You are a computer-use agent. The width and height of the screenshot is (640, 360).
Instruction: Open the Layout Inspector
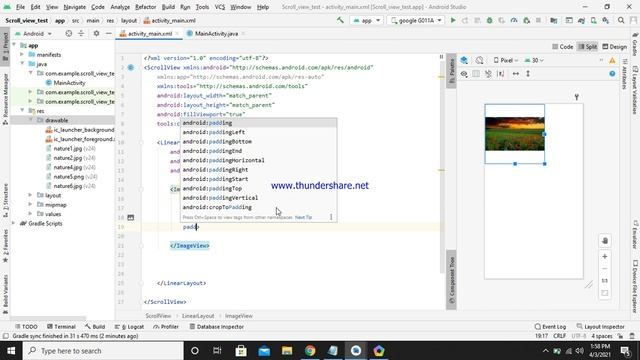pyautogui.click(x=600, y=327)
